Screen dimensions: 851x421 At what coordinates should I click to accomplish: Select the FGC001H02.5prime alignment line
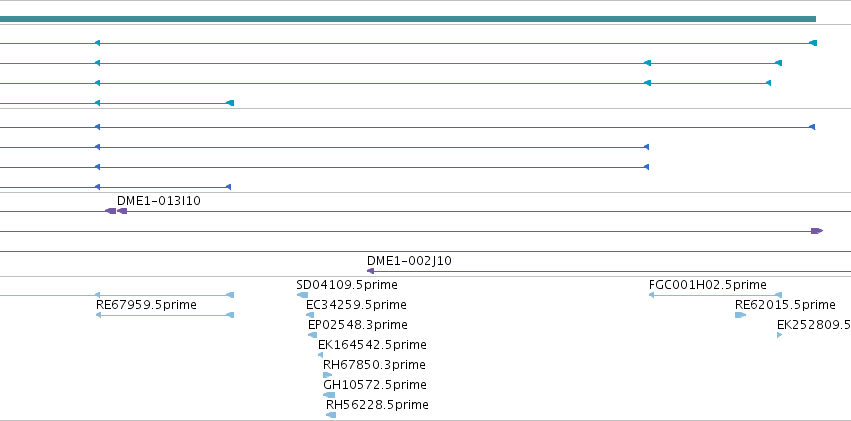pos(715,295)
